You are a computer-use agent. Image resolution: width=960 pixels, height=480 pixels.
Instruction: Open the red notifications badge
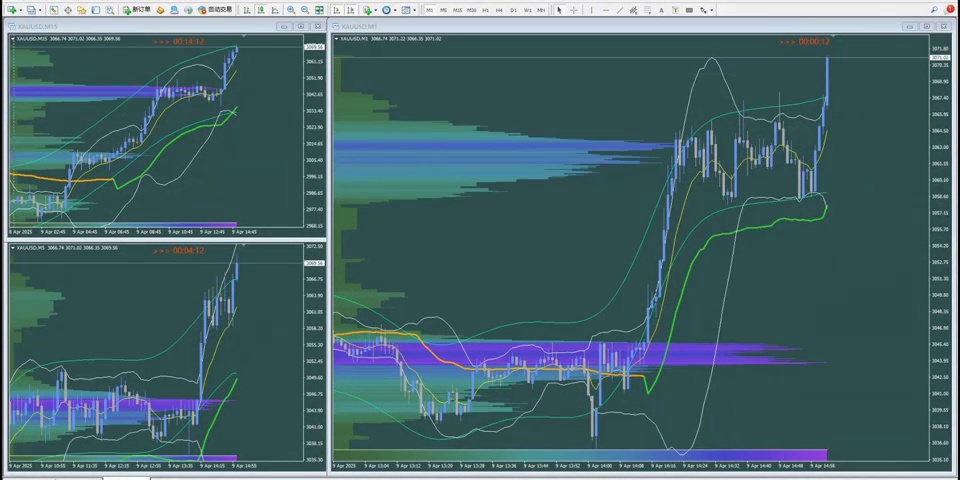(x=950, y=9)
